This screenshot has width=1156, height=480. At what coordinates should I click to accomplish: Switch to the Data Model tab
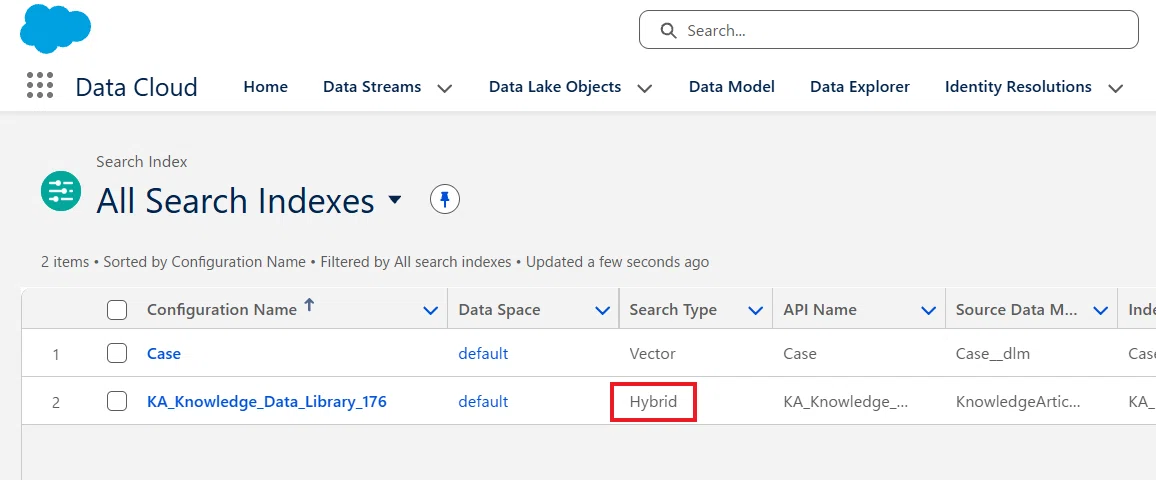point(731,86)
